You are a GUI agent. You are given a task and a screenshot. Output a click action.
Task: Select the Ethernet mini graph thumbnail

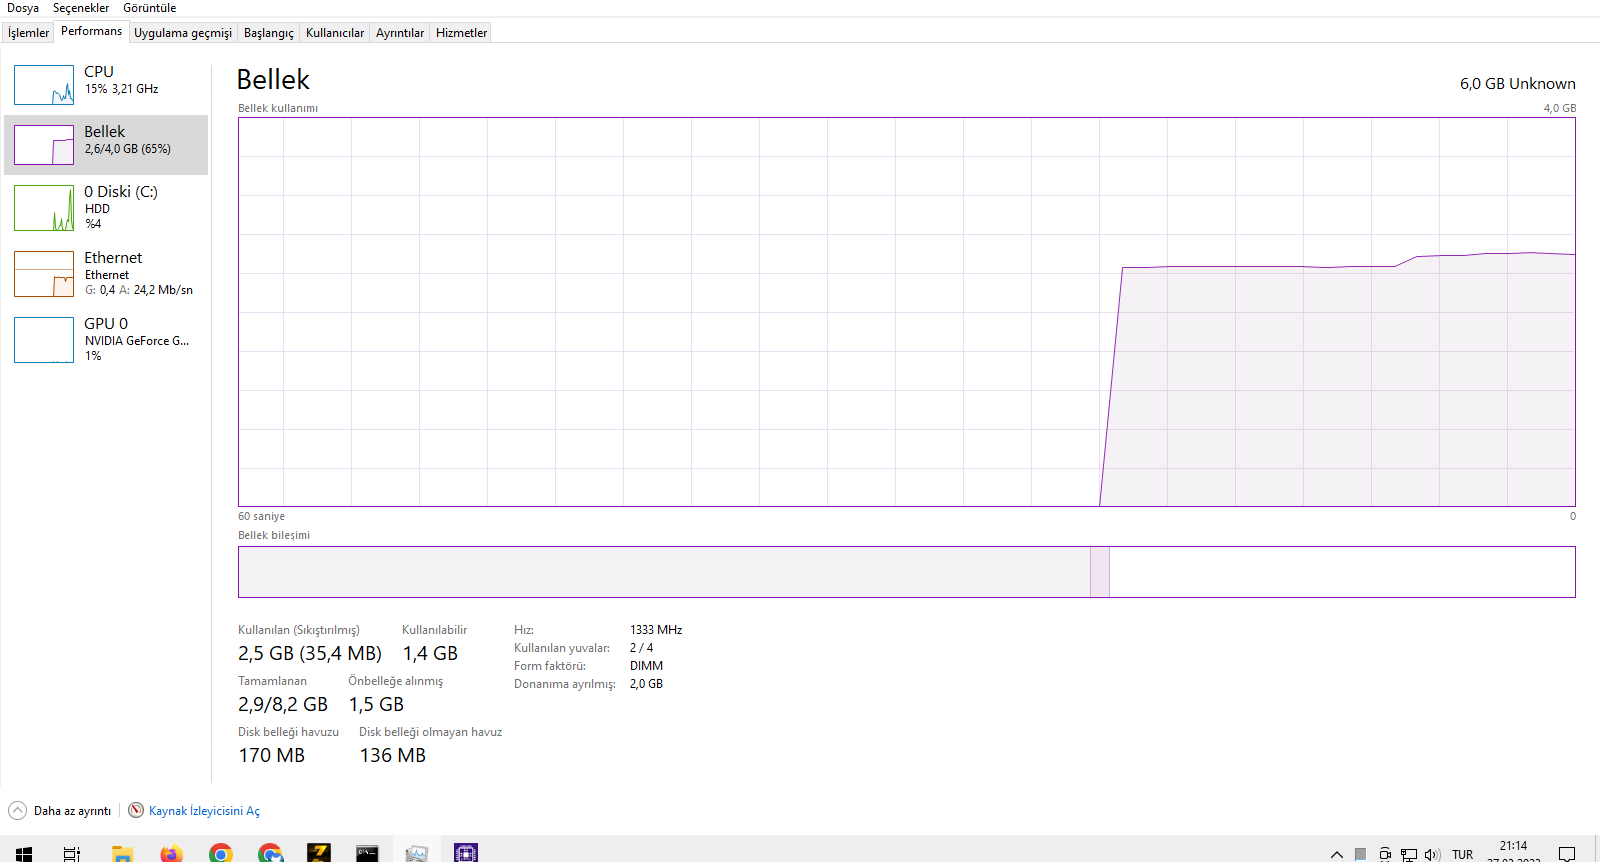44,274
